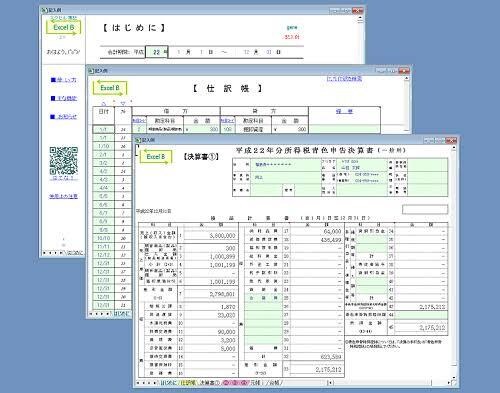Click the QR code image in the はじめに window
This screenshot has width=500, height=393.
[x=64, y=161]
